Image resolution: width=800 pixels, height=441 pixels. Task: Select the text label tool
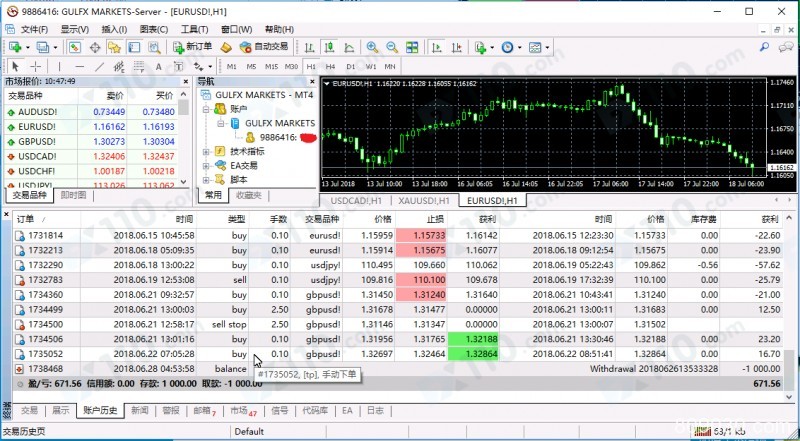[x=178, y=66]
